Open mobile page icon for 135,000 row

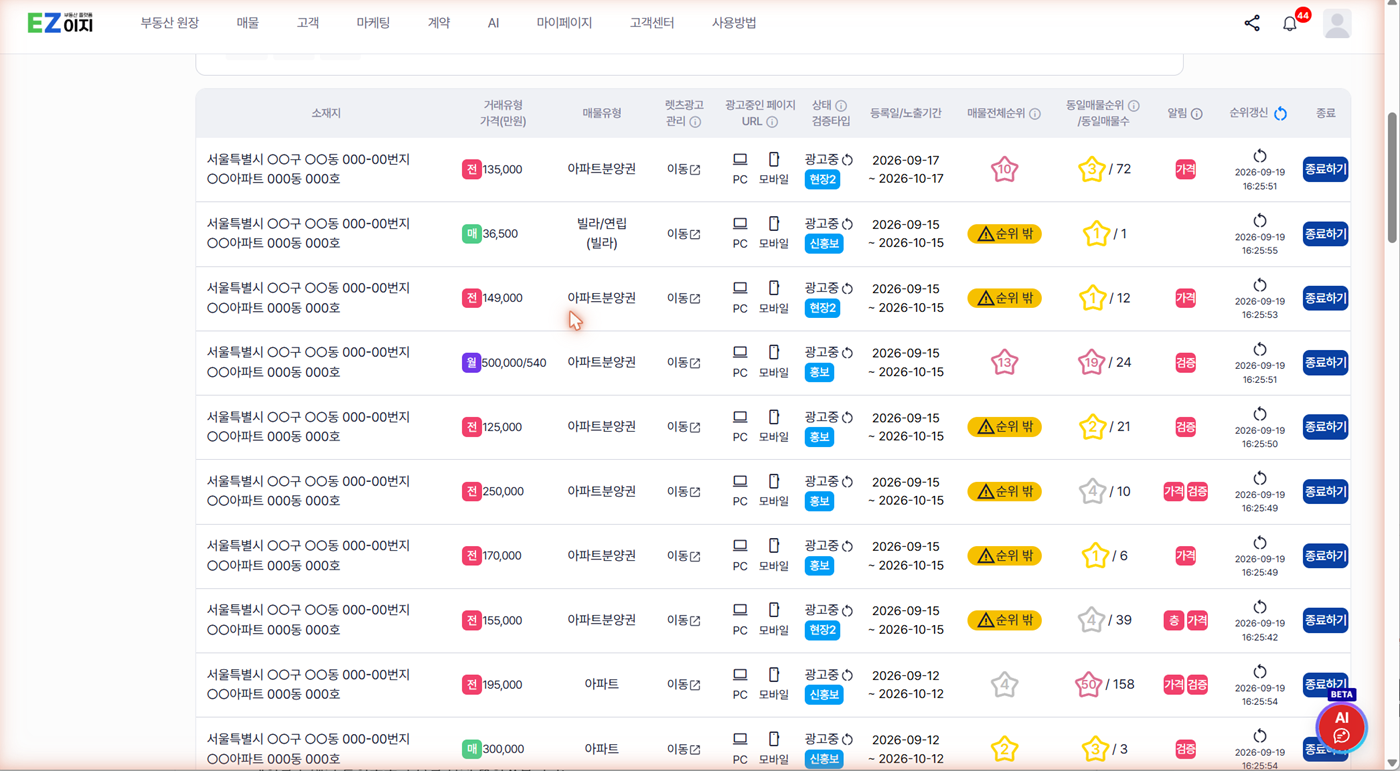pos(774,160)
